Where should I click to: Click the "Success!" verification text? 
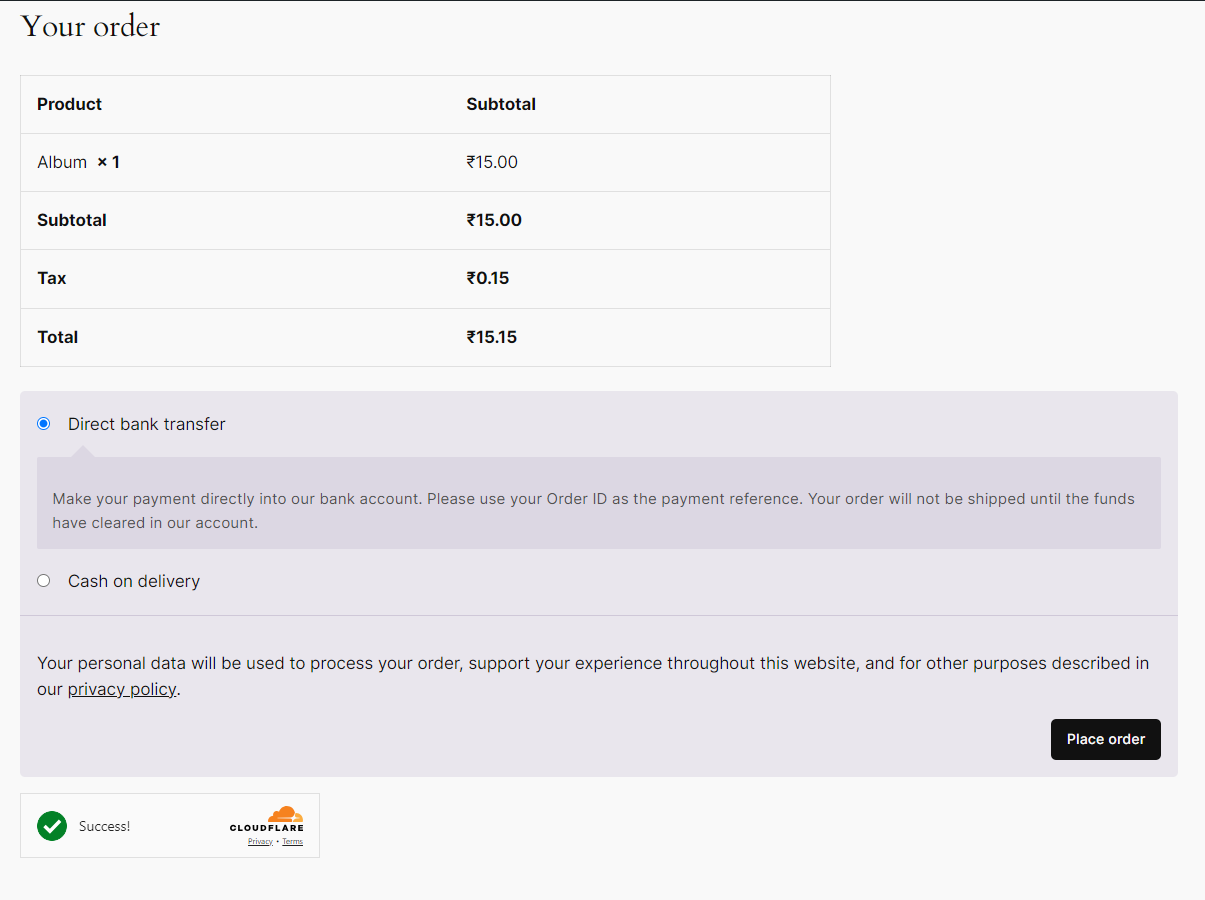[104, 826]
